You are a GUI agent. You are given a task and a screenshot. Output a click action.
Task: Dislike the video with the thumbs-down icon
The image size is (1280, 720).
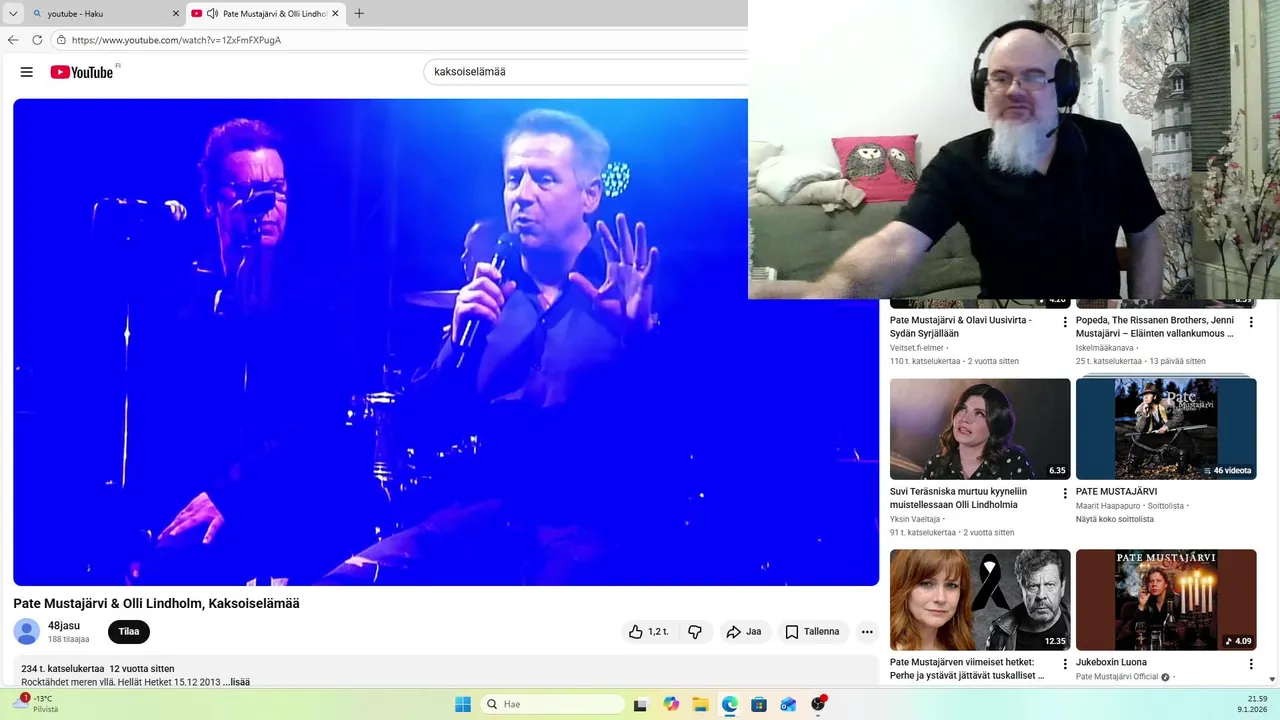[695, 632]
